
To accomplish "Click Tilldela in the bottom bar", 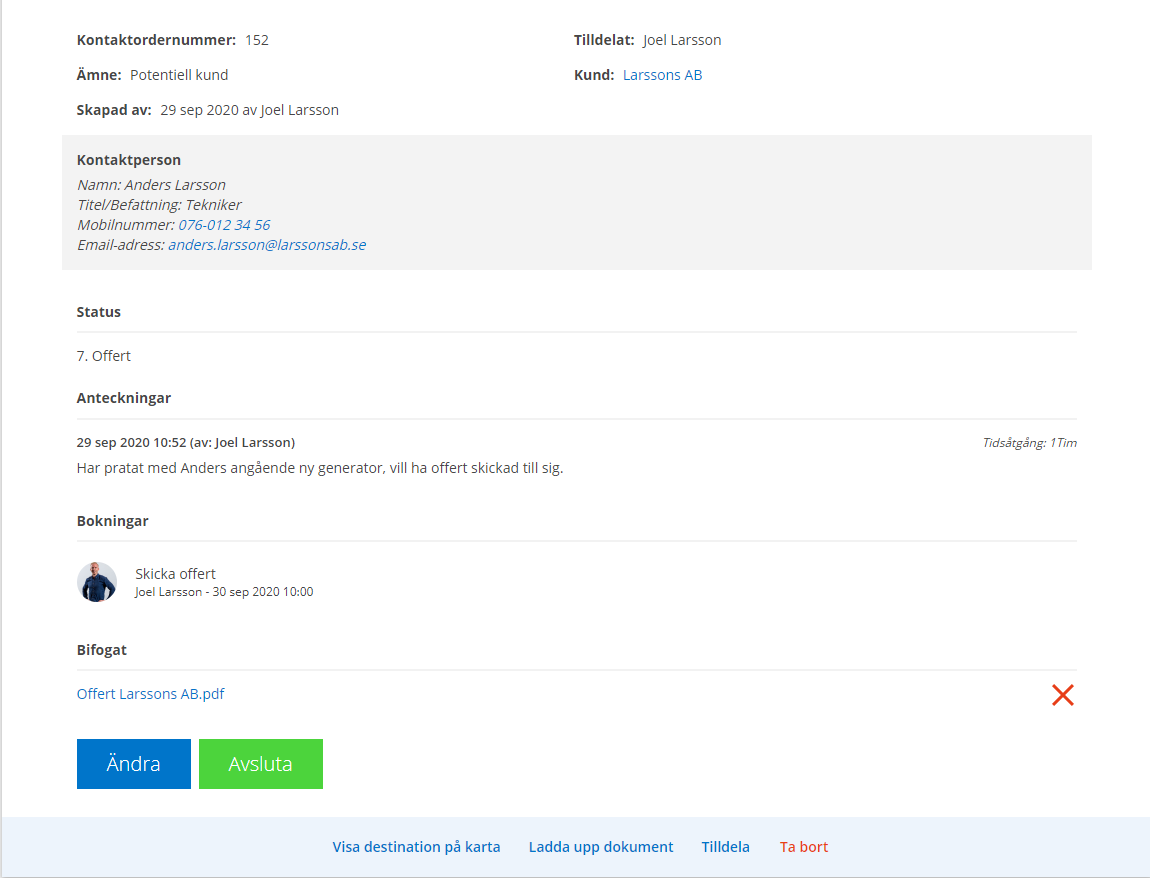I will point(725,847).
